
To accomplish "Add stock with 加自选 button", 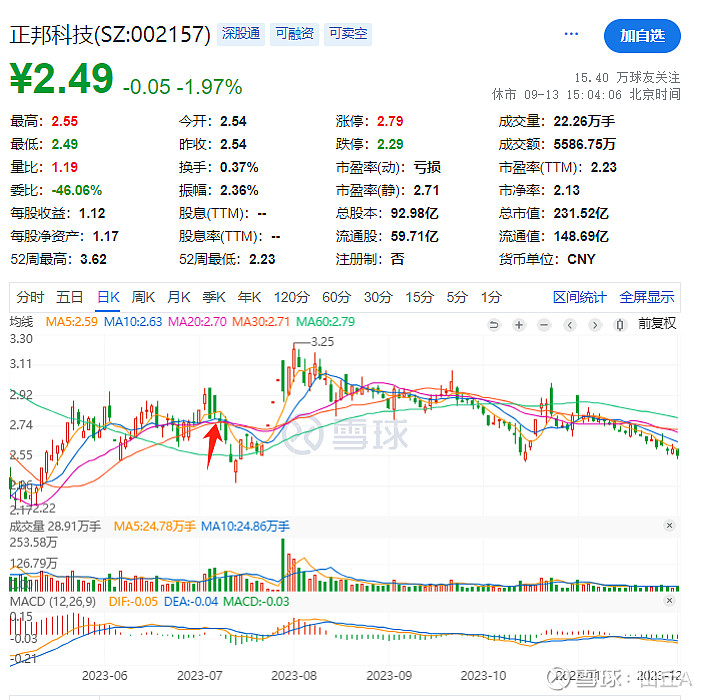I will (x=642, y=36).
